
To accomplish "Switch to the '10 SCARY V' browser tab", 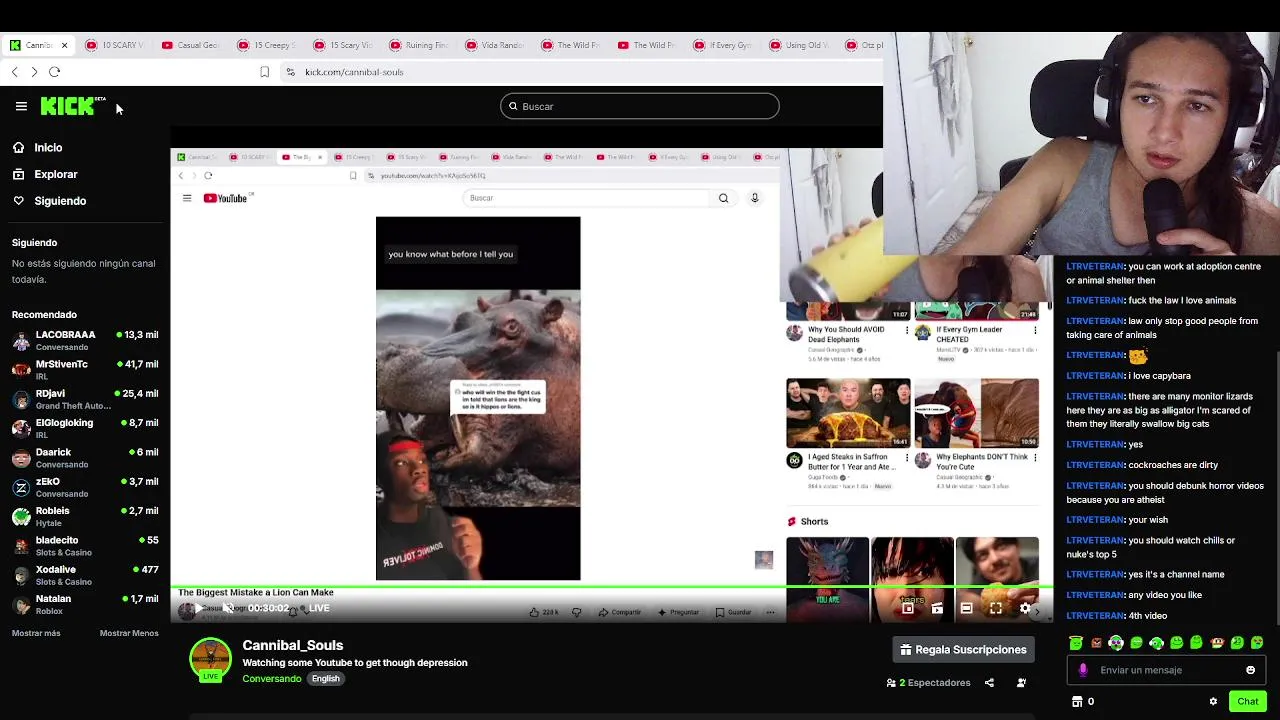I will click(115, 45).
